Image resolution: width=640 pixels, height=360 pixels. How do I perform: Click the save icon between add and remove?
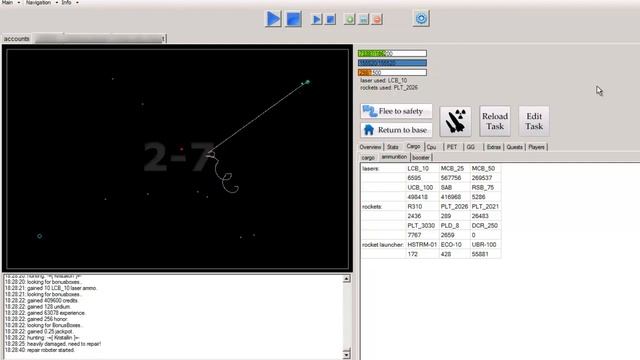pos(364,19)
